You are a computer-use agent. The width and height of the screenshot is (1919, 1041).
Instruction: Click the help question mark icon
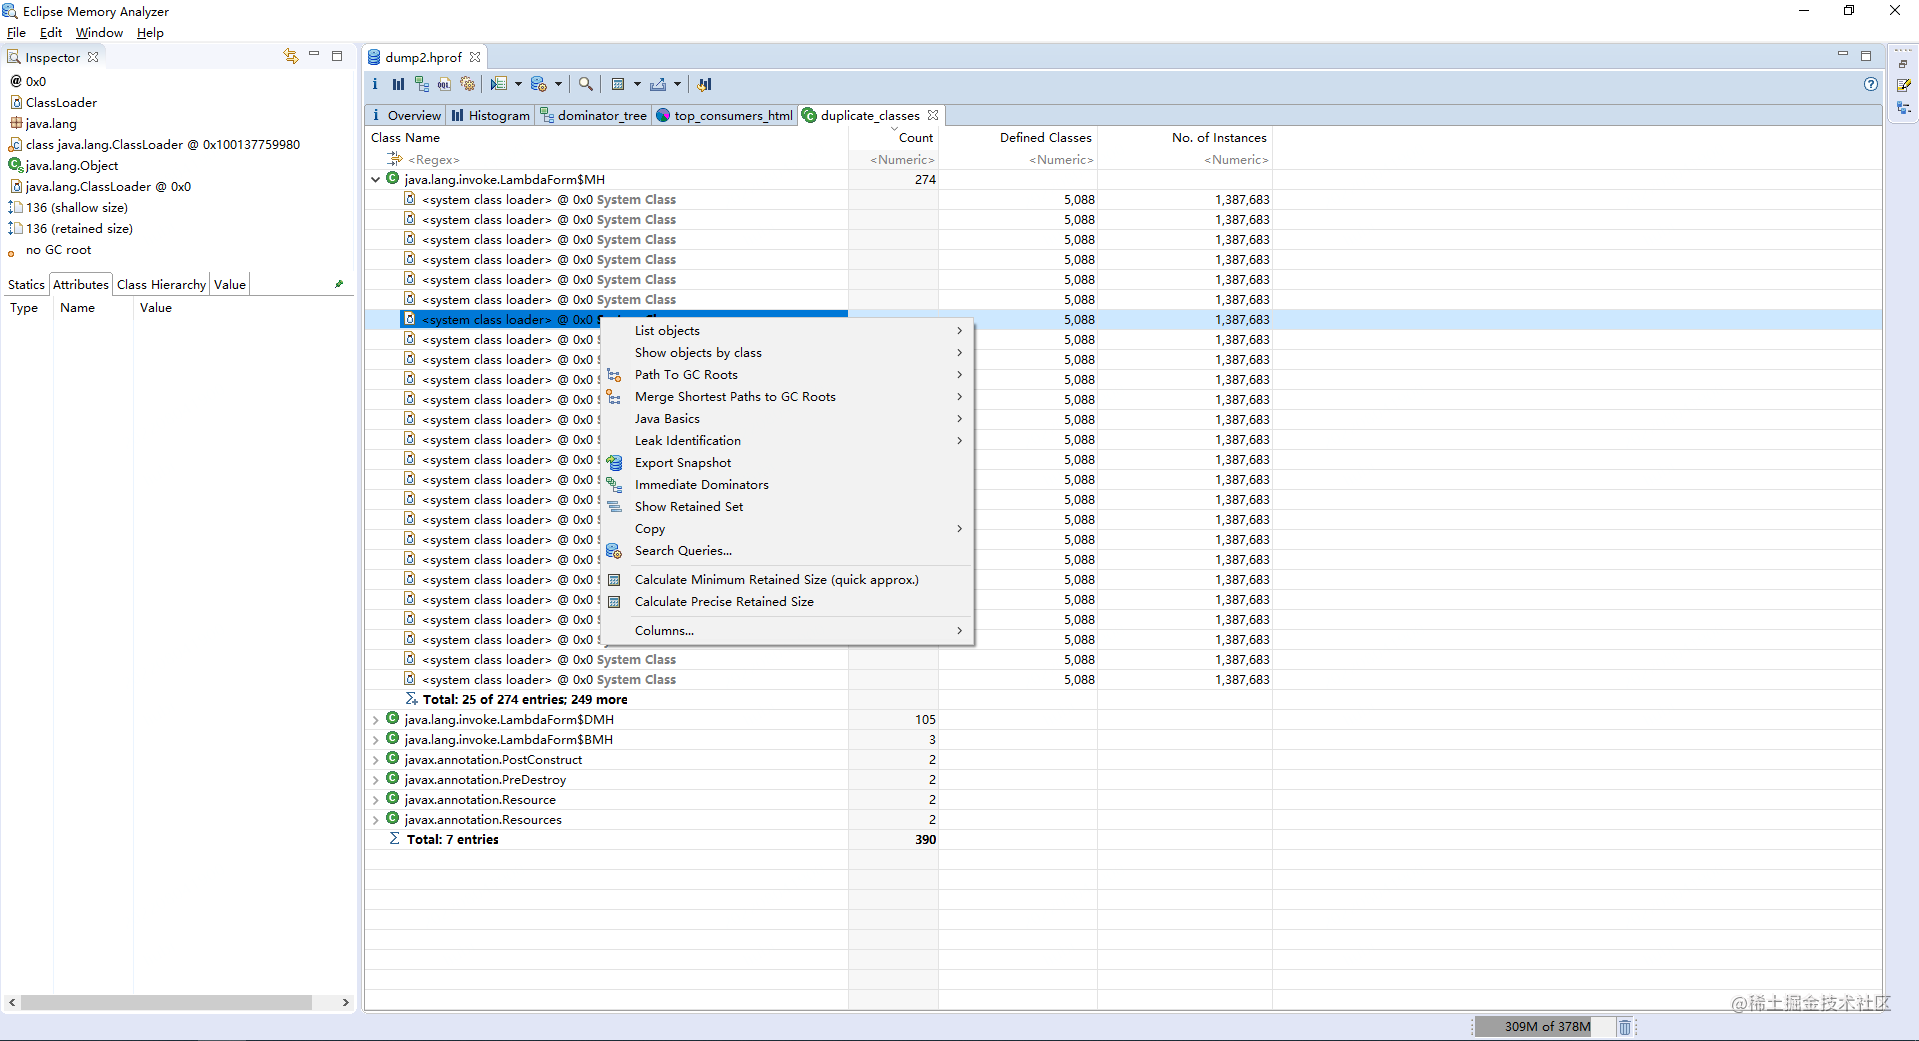click(x=1870, y=84)
